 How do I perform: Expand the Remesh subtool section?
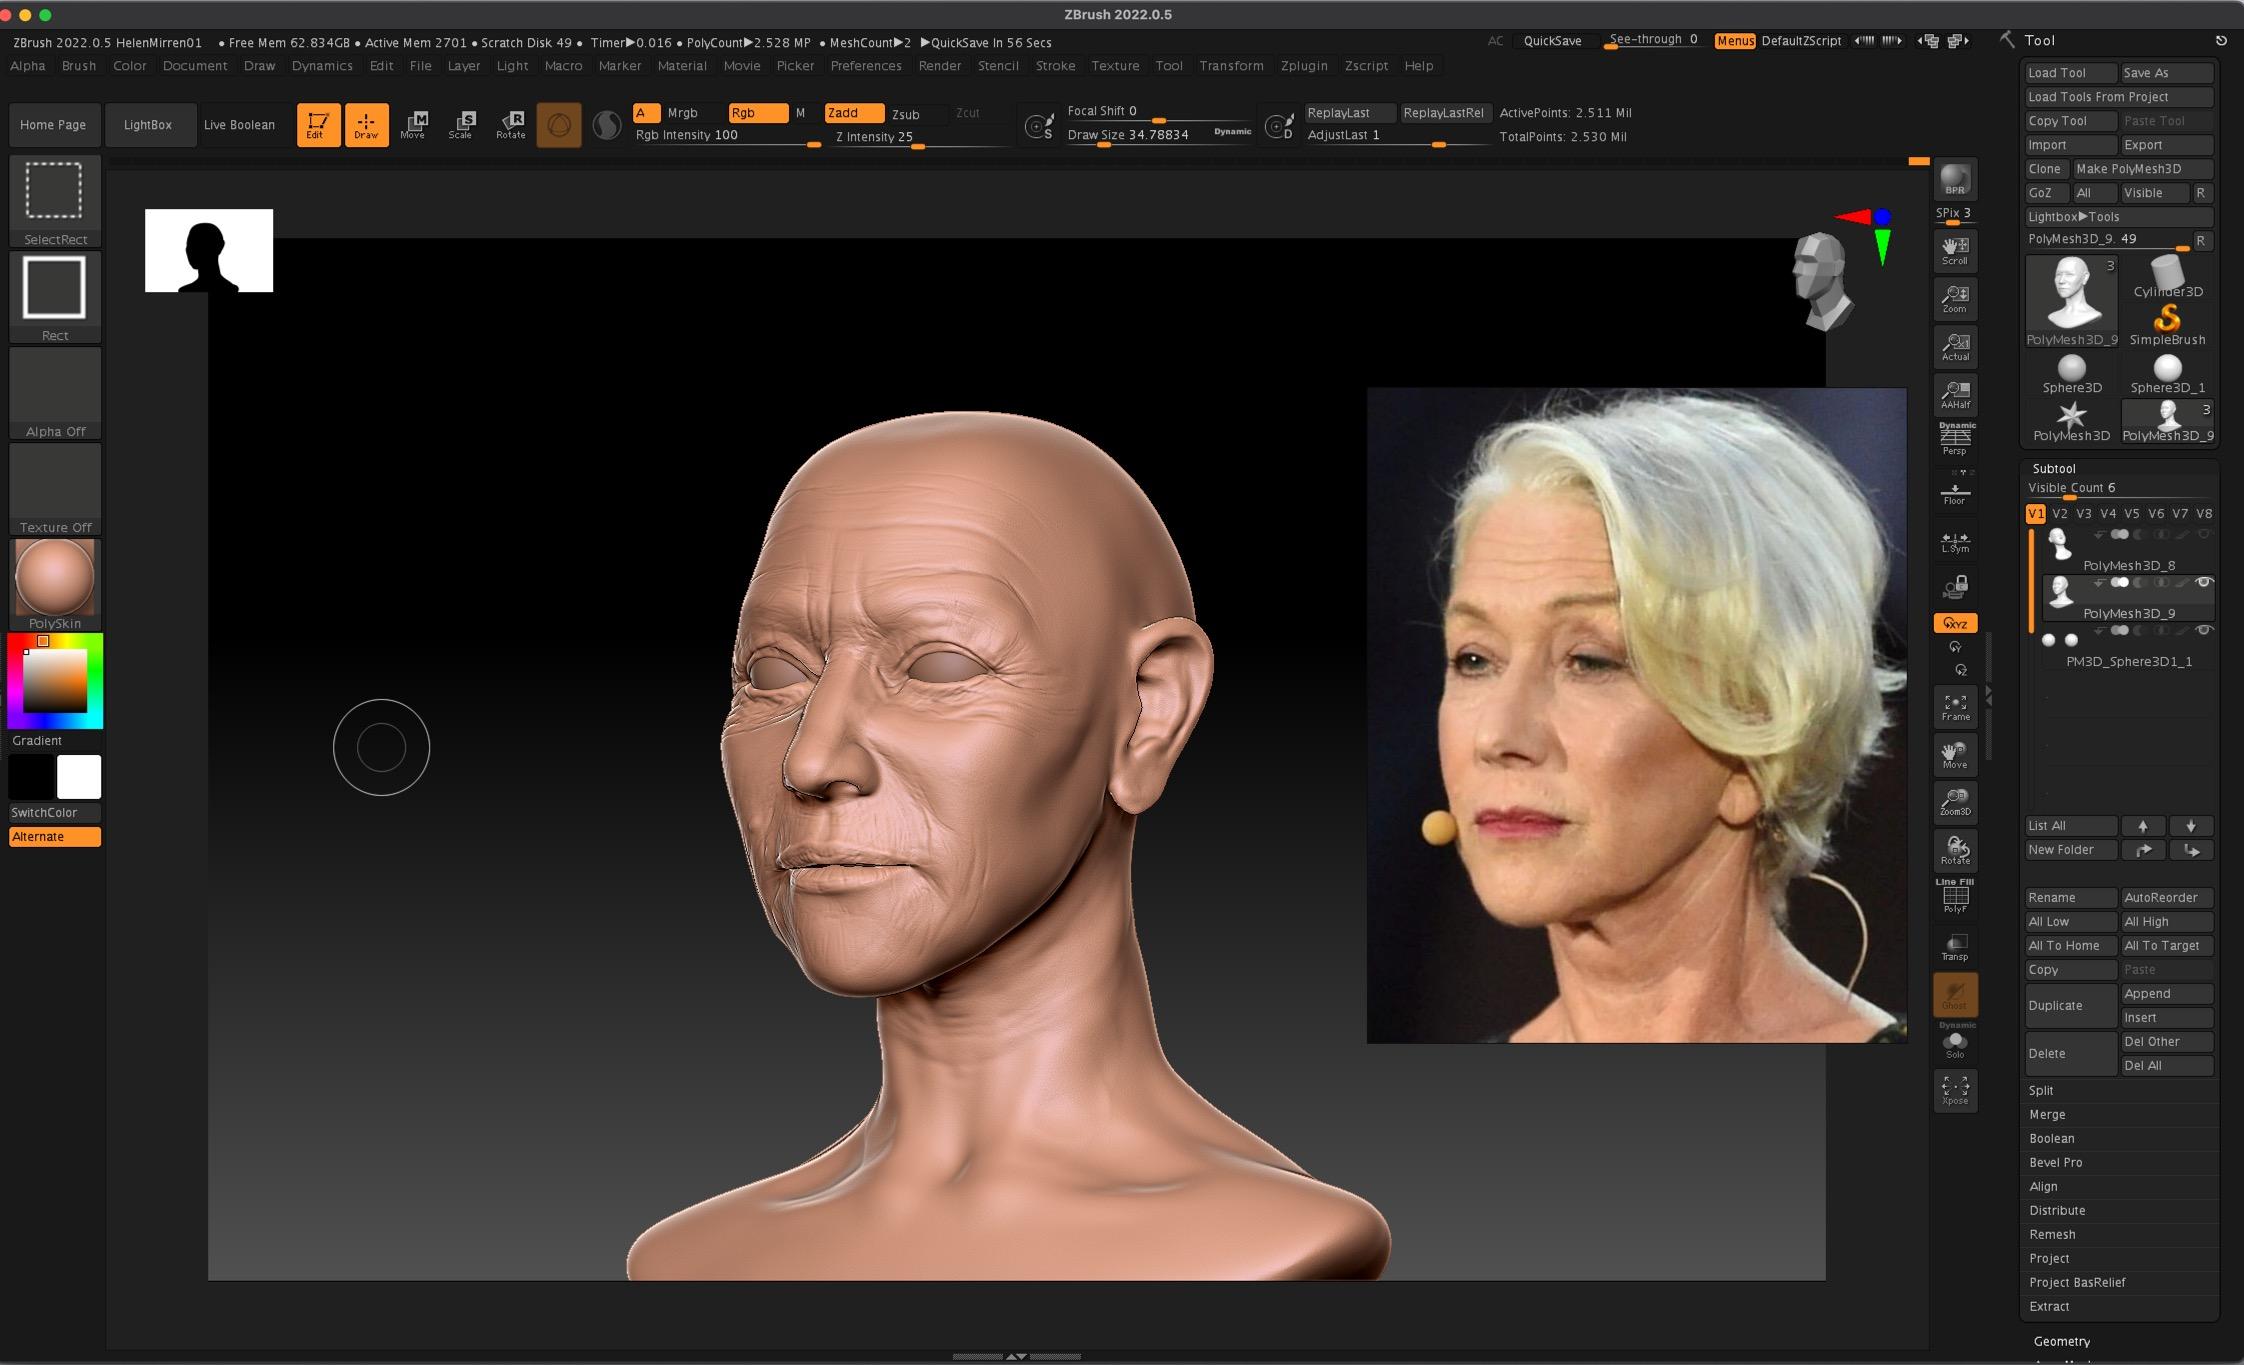click(x=2052, y=1234)
